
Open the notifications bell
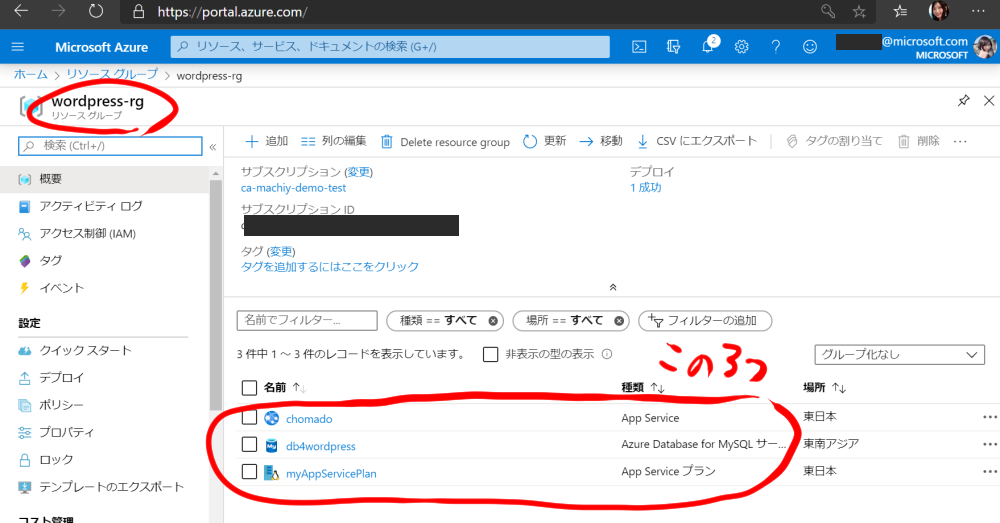coord(708,46)
